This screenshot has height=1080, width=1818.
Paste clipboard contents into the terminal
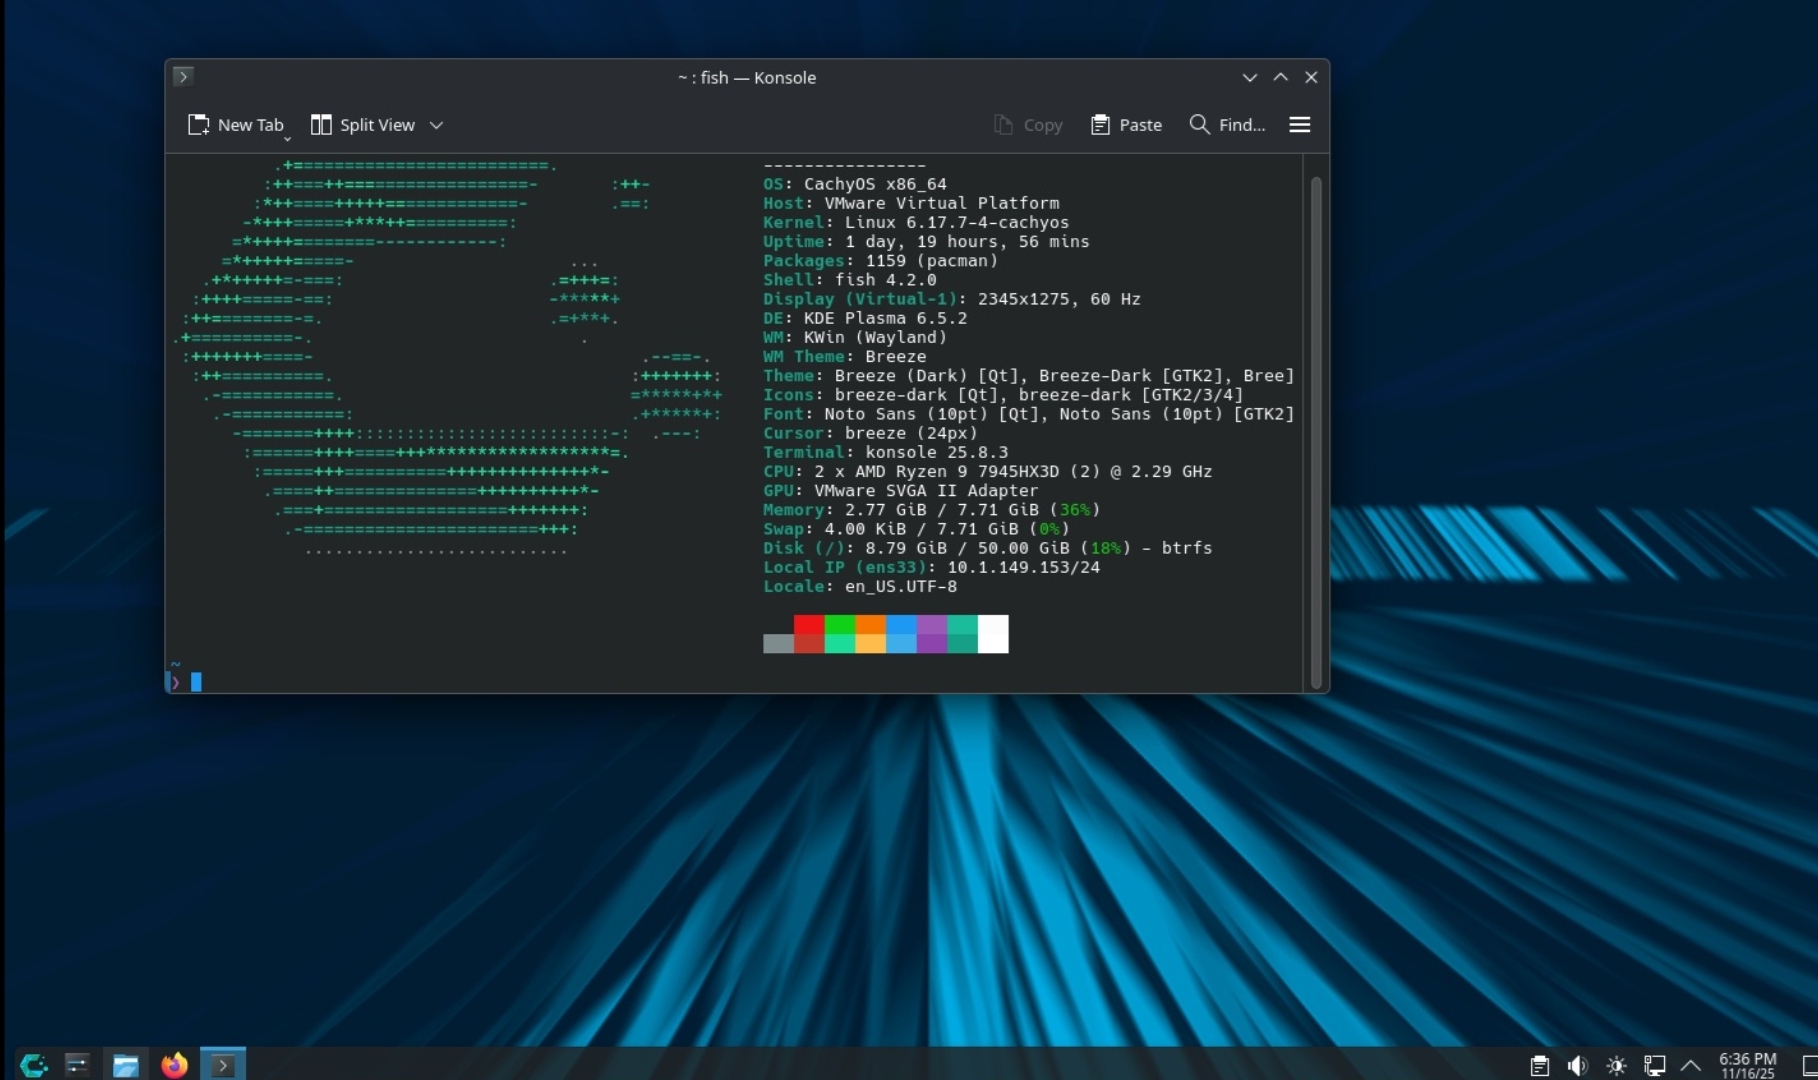1126,125
